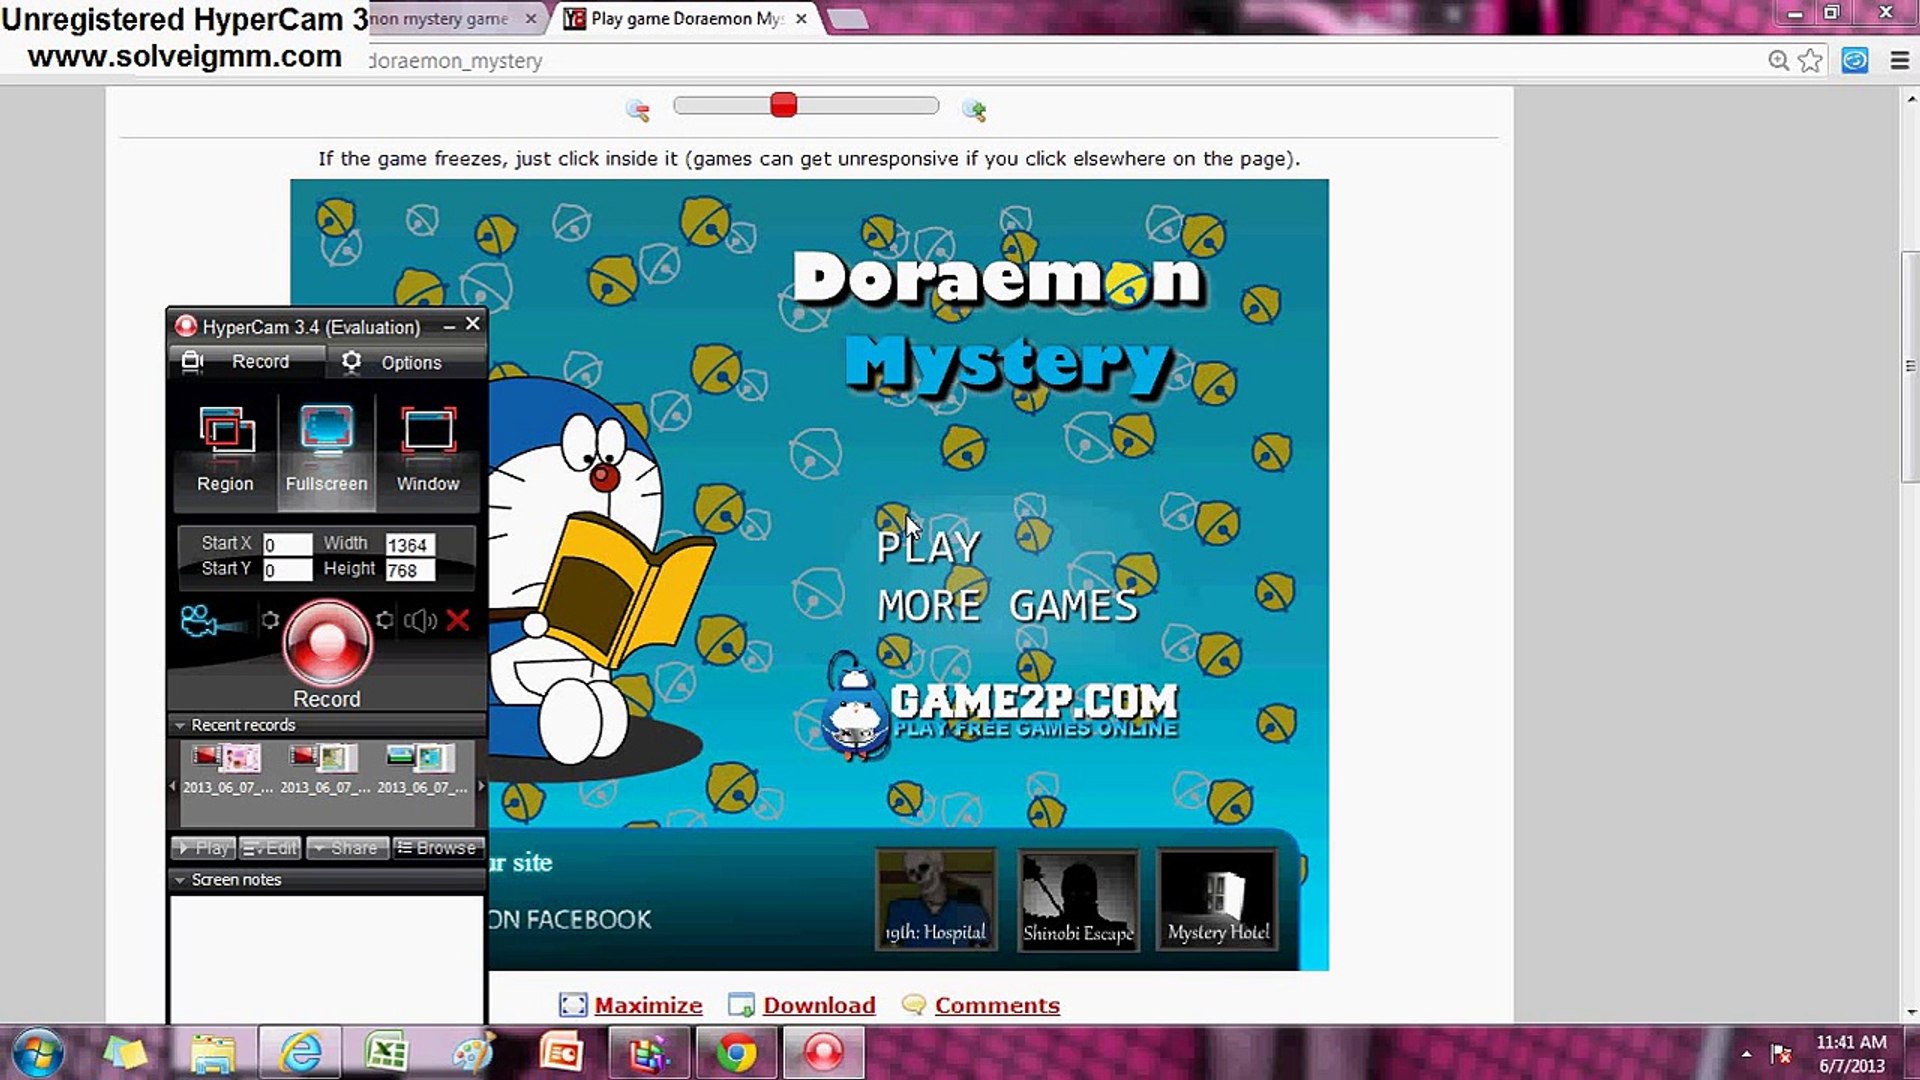Image resolution: width=1920 pixels, height=1080 pixels.
Task: Open video settings gear next to camera
Action: pyautogui.click(x=270, y=621)
